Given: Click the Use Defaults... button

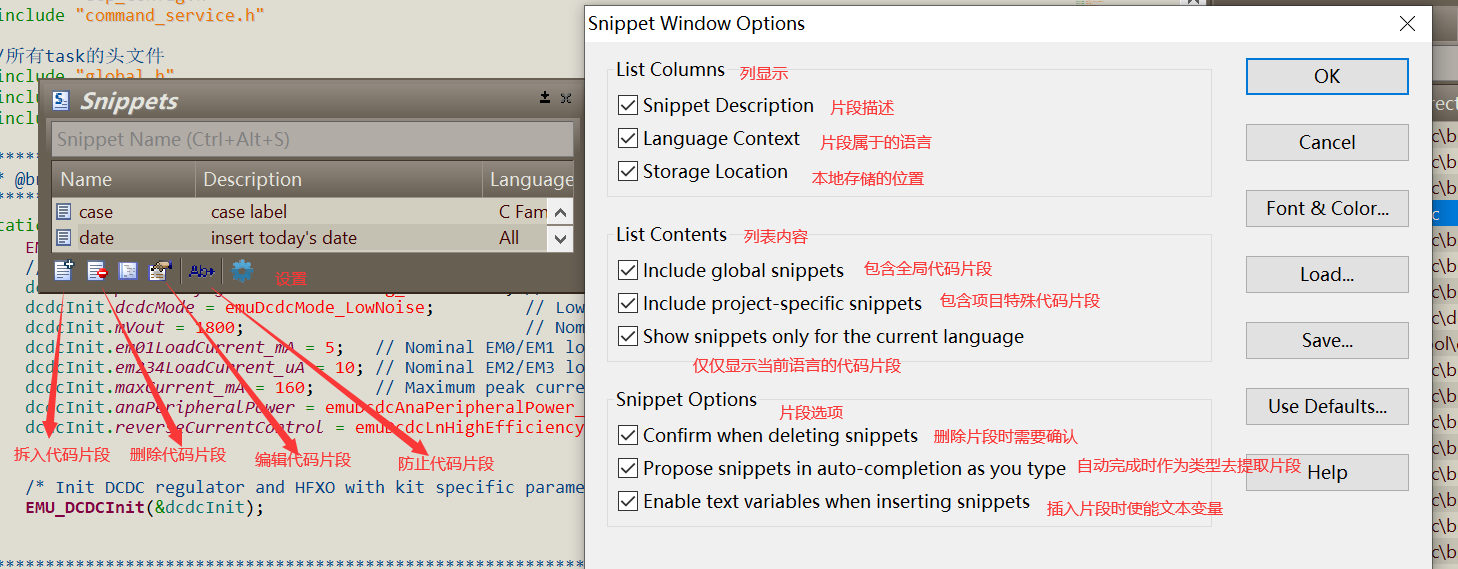Looking at the screenshot, I should [1327, 406].
